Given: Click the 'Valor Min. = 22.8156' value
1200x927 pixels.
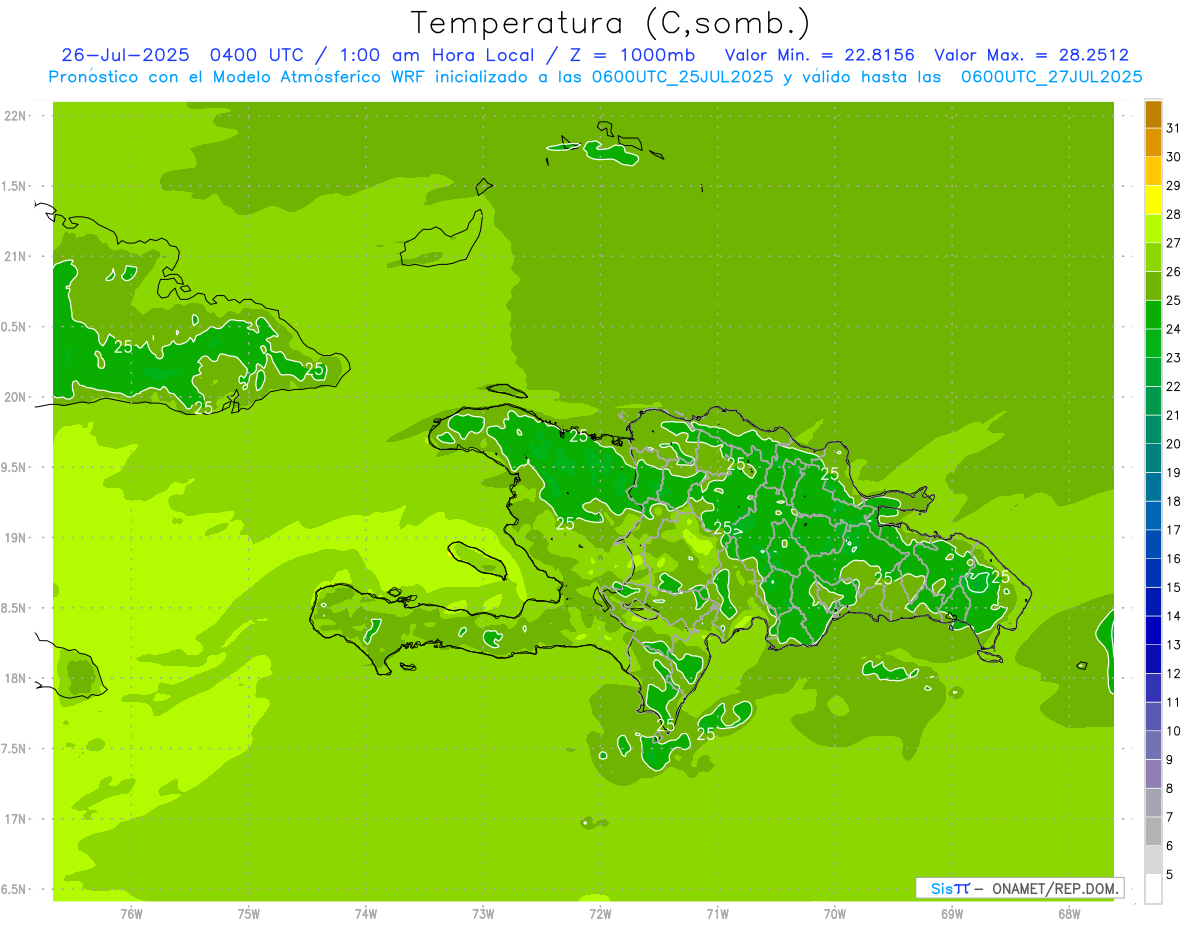Looking at the screenshot, I should [x=820, y=55].
